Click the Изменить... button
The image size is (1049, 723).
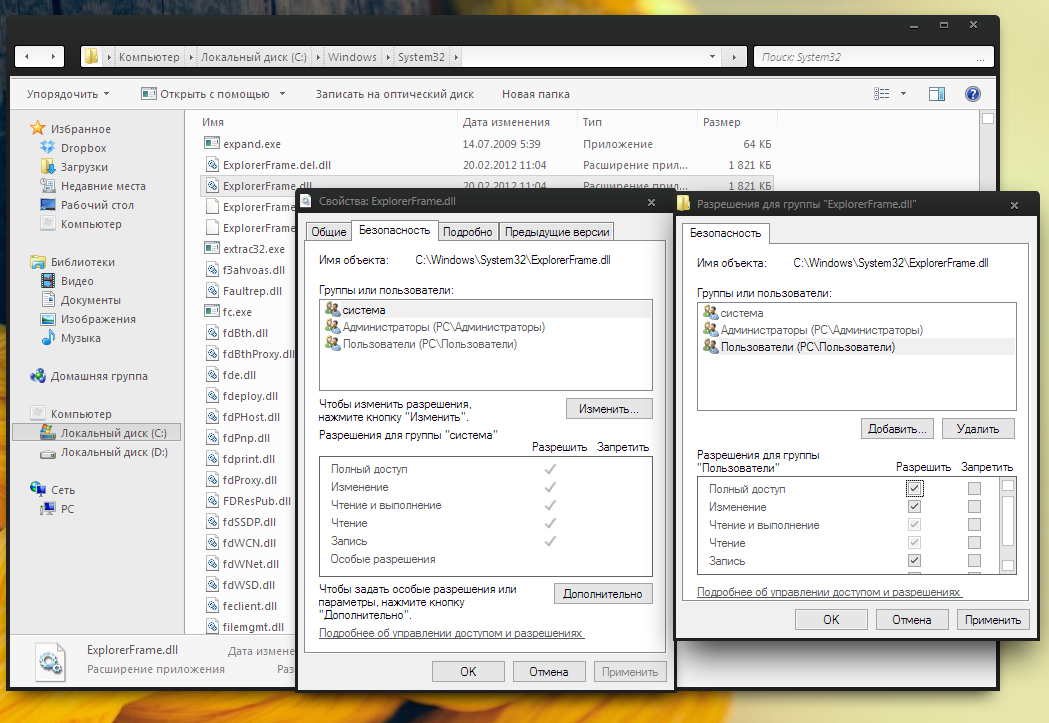tap(609, 409)
